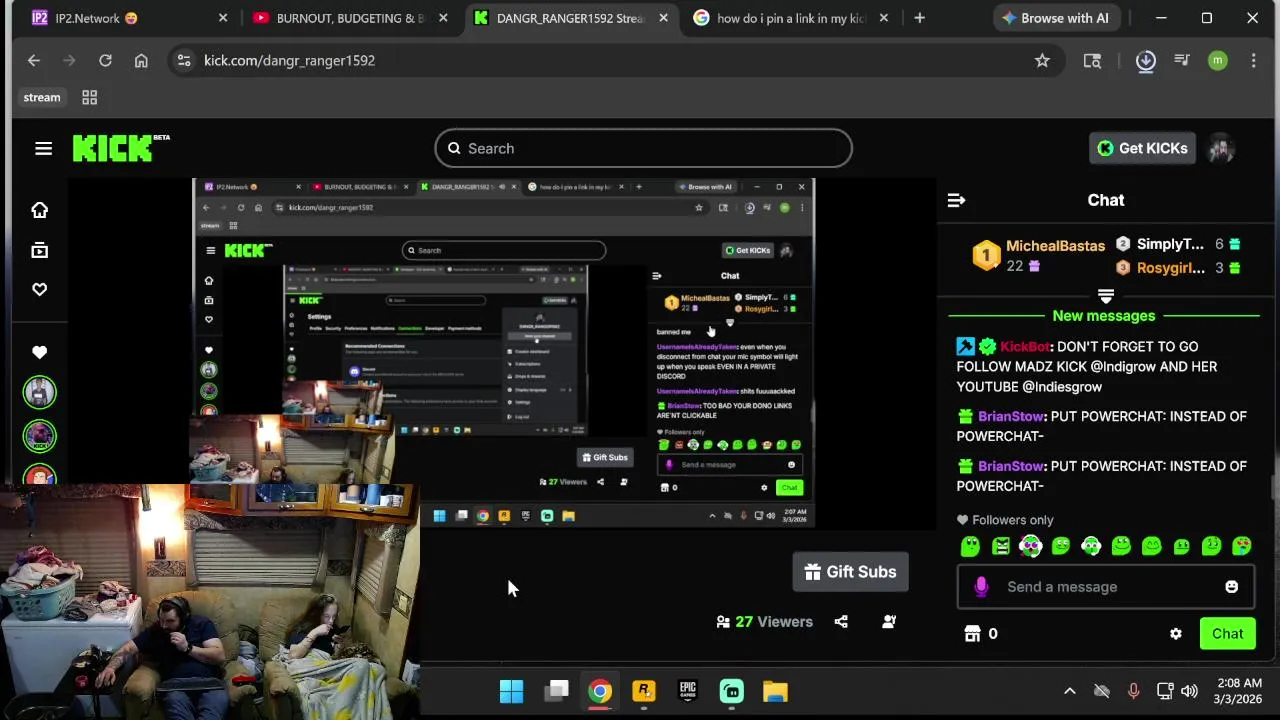Click the Get KICKs button
The height and width of the screenshot is (720, 1280).
[x=1142, y=148]
